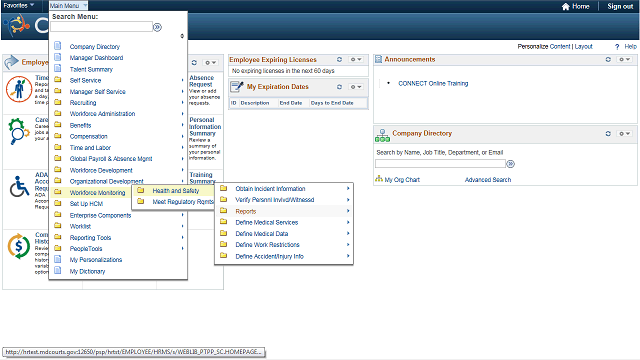Open the Reports submenu folder
Image resolution: width=640 pixels, height=360 pixels.
click(x=284, y=211)
